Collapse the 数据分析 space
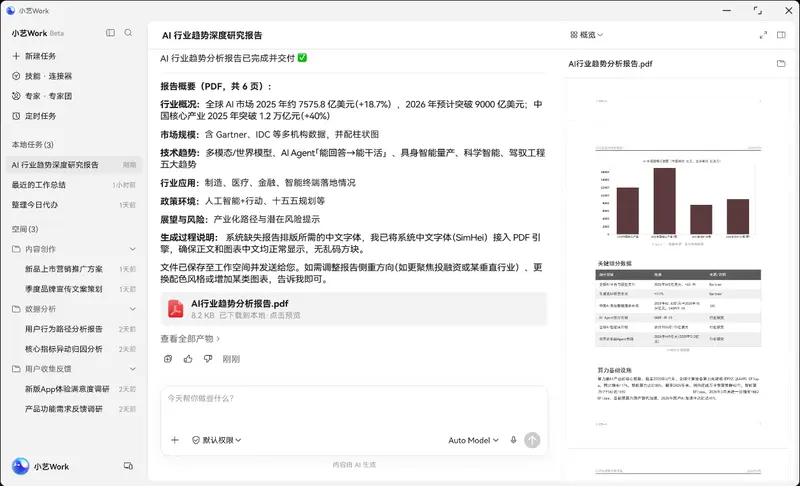The width and height of the screenshot is (800, 486). click(133, 309)
